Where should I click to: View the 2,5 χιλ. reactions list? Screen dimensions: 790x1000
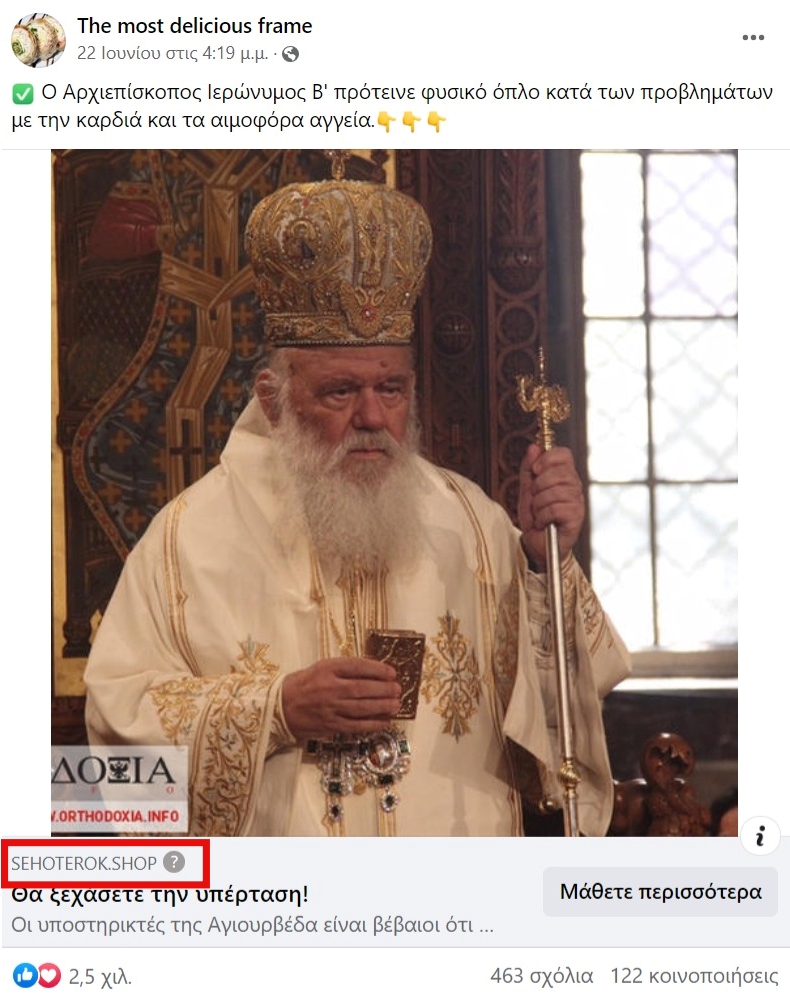tap(100, 976)
